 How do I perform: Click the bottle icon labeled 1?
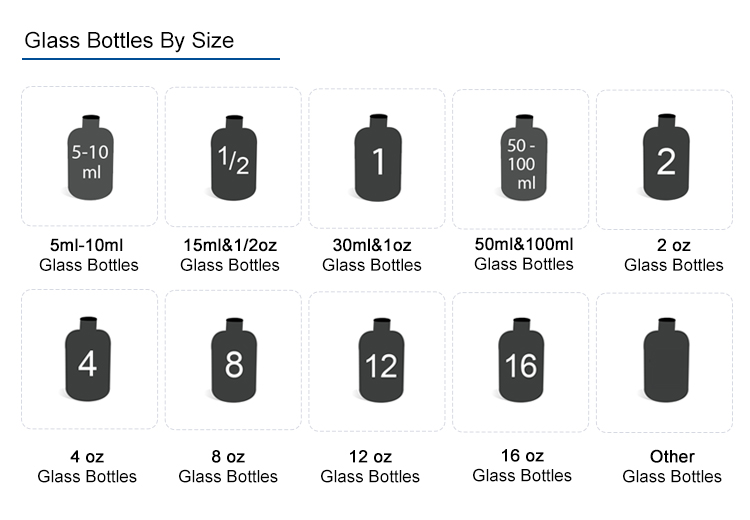pos(377,158)
